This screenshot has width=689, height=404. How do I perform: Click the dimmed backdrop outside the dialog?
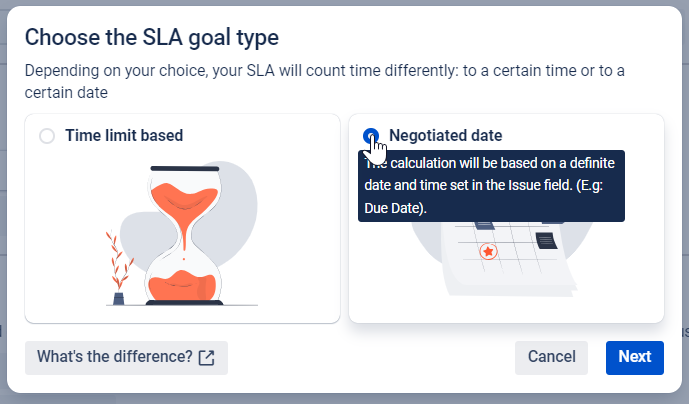click(344, 399)
